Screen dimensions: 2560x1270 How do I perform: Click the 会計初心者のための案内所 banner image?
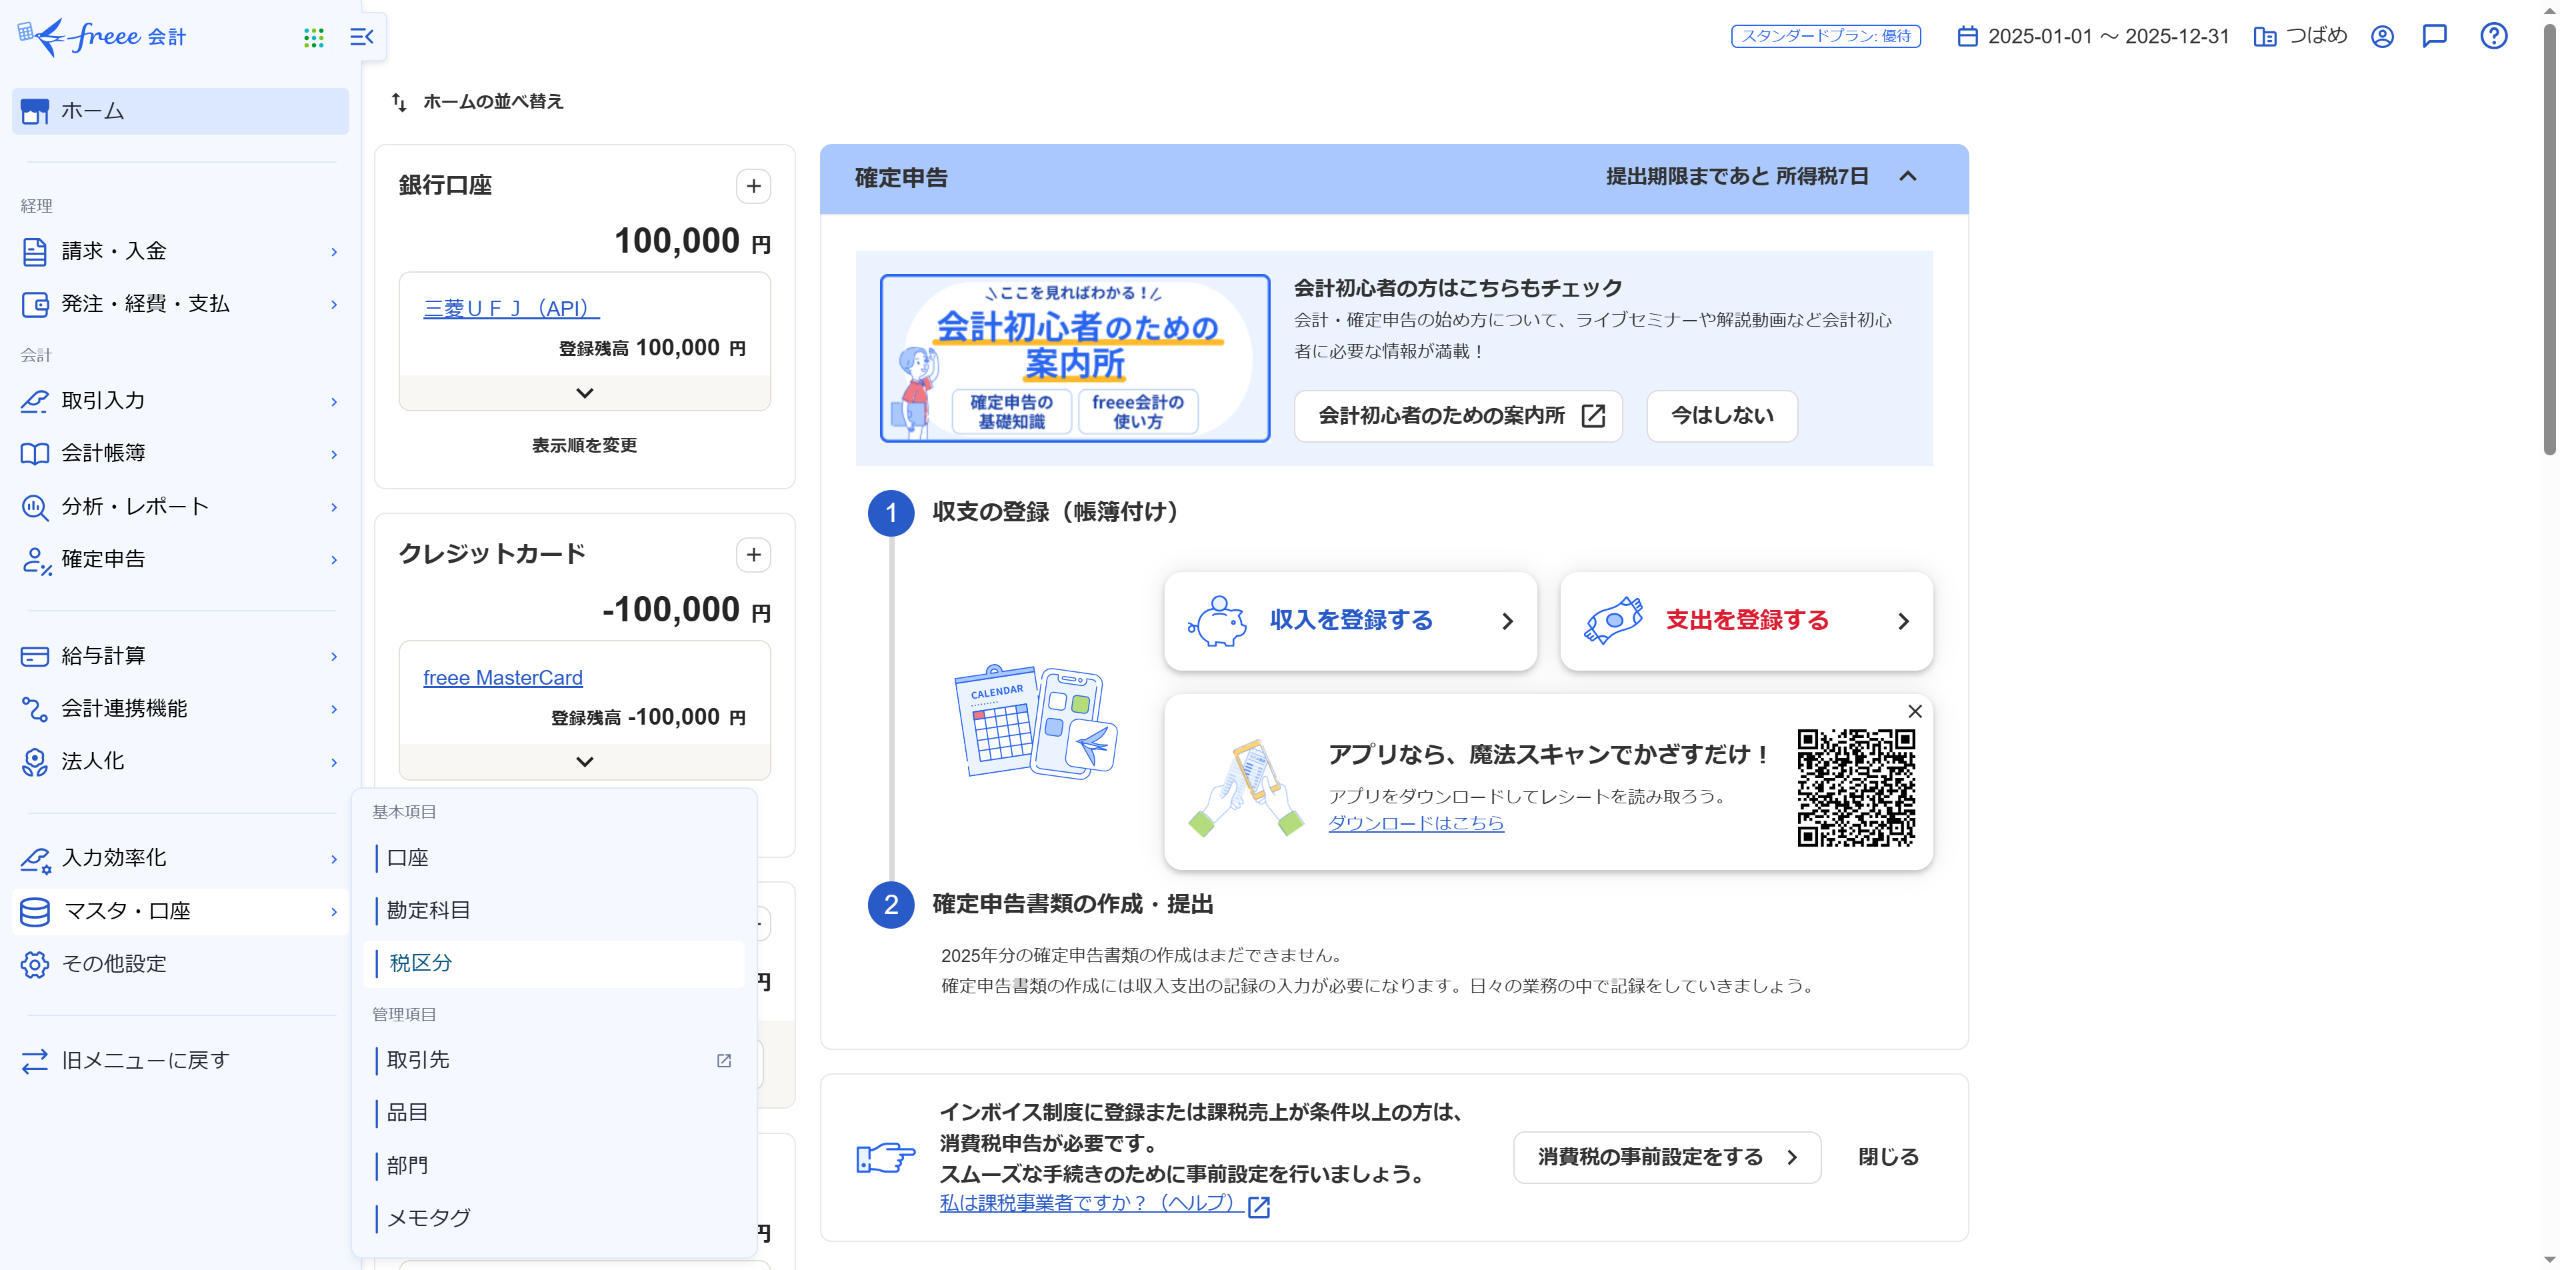(x=1074, y=358)
